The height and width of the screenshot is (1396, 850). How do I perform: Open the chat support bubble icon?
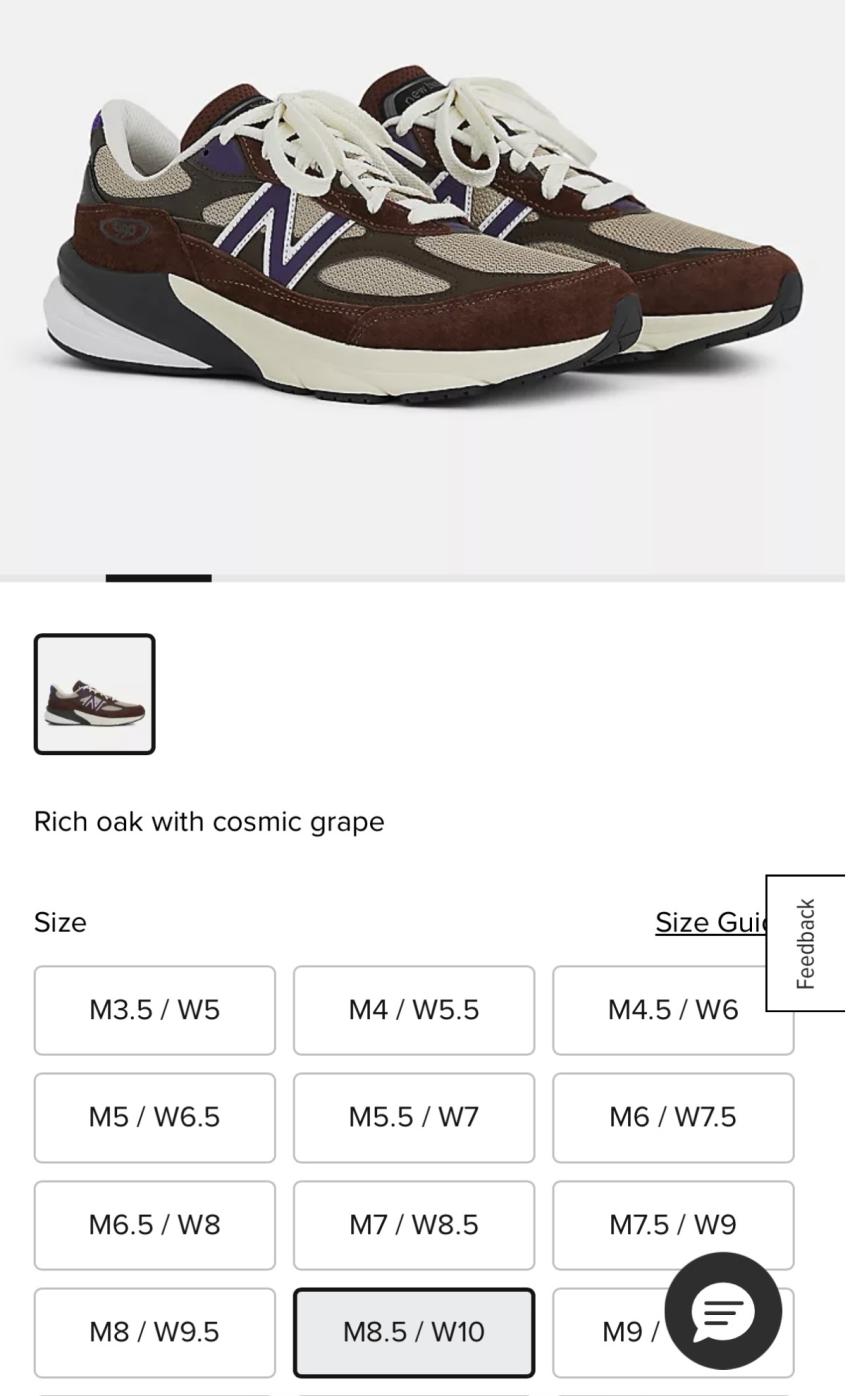[x=723, y=1311]
